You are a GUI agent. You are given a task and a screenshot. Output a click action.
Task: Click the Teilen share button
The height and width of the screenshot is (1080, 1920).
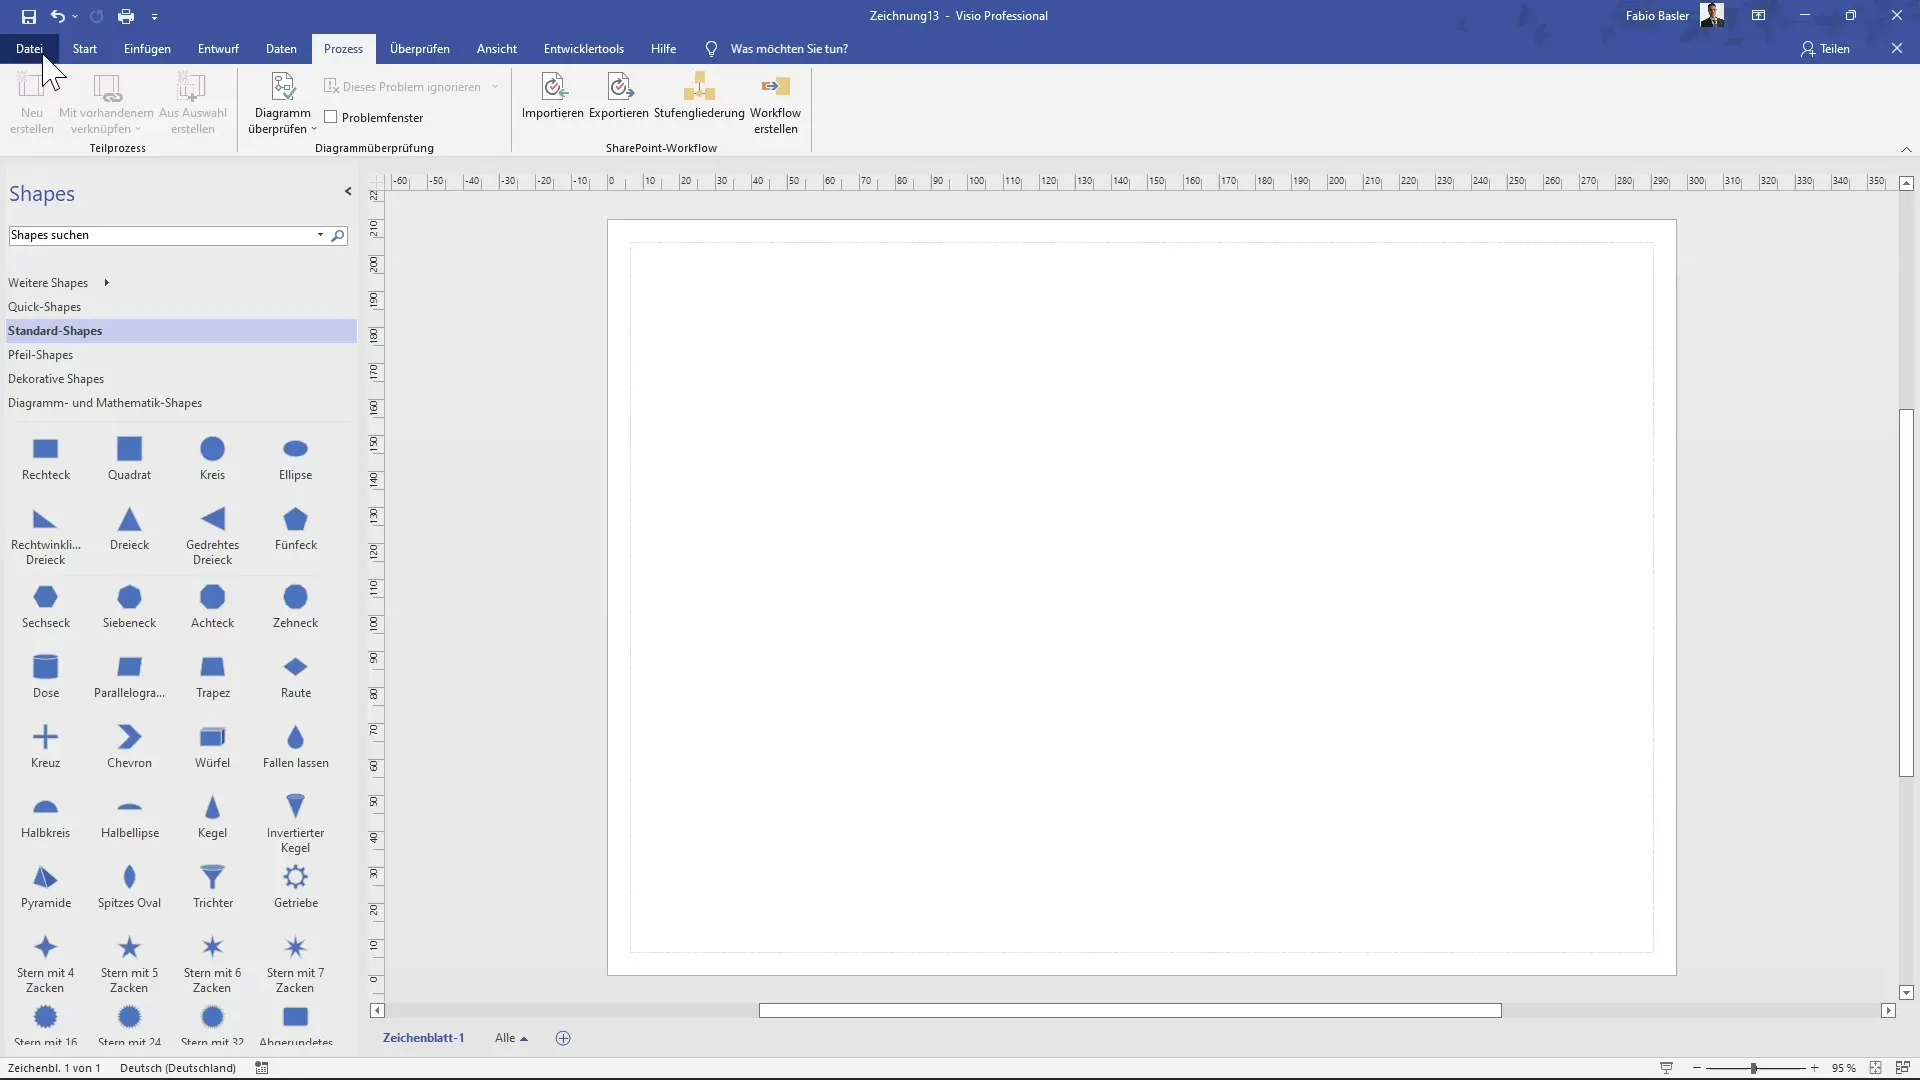coord(1826,49)
